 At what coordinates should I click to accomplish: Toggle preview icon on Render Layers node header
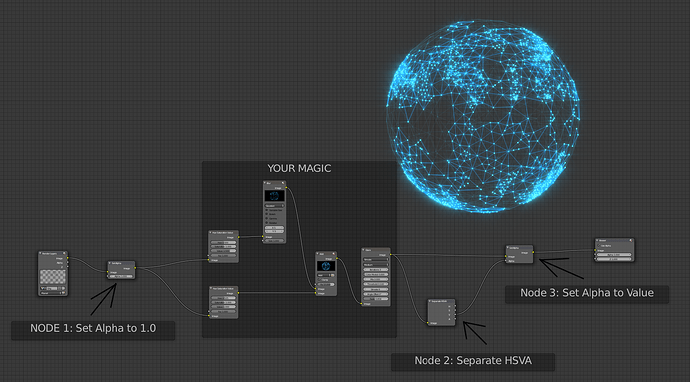pyautogui.click(x=64, y=253)
